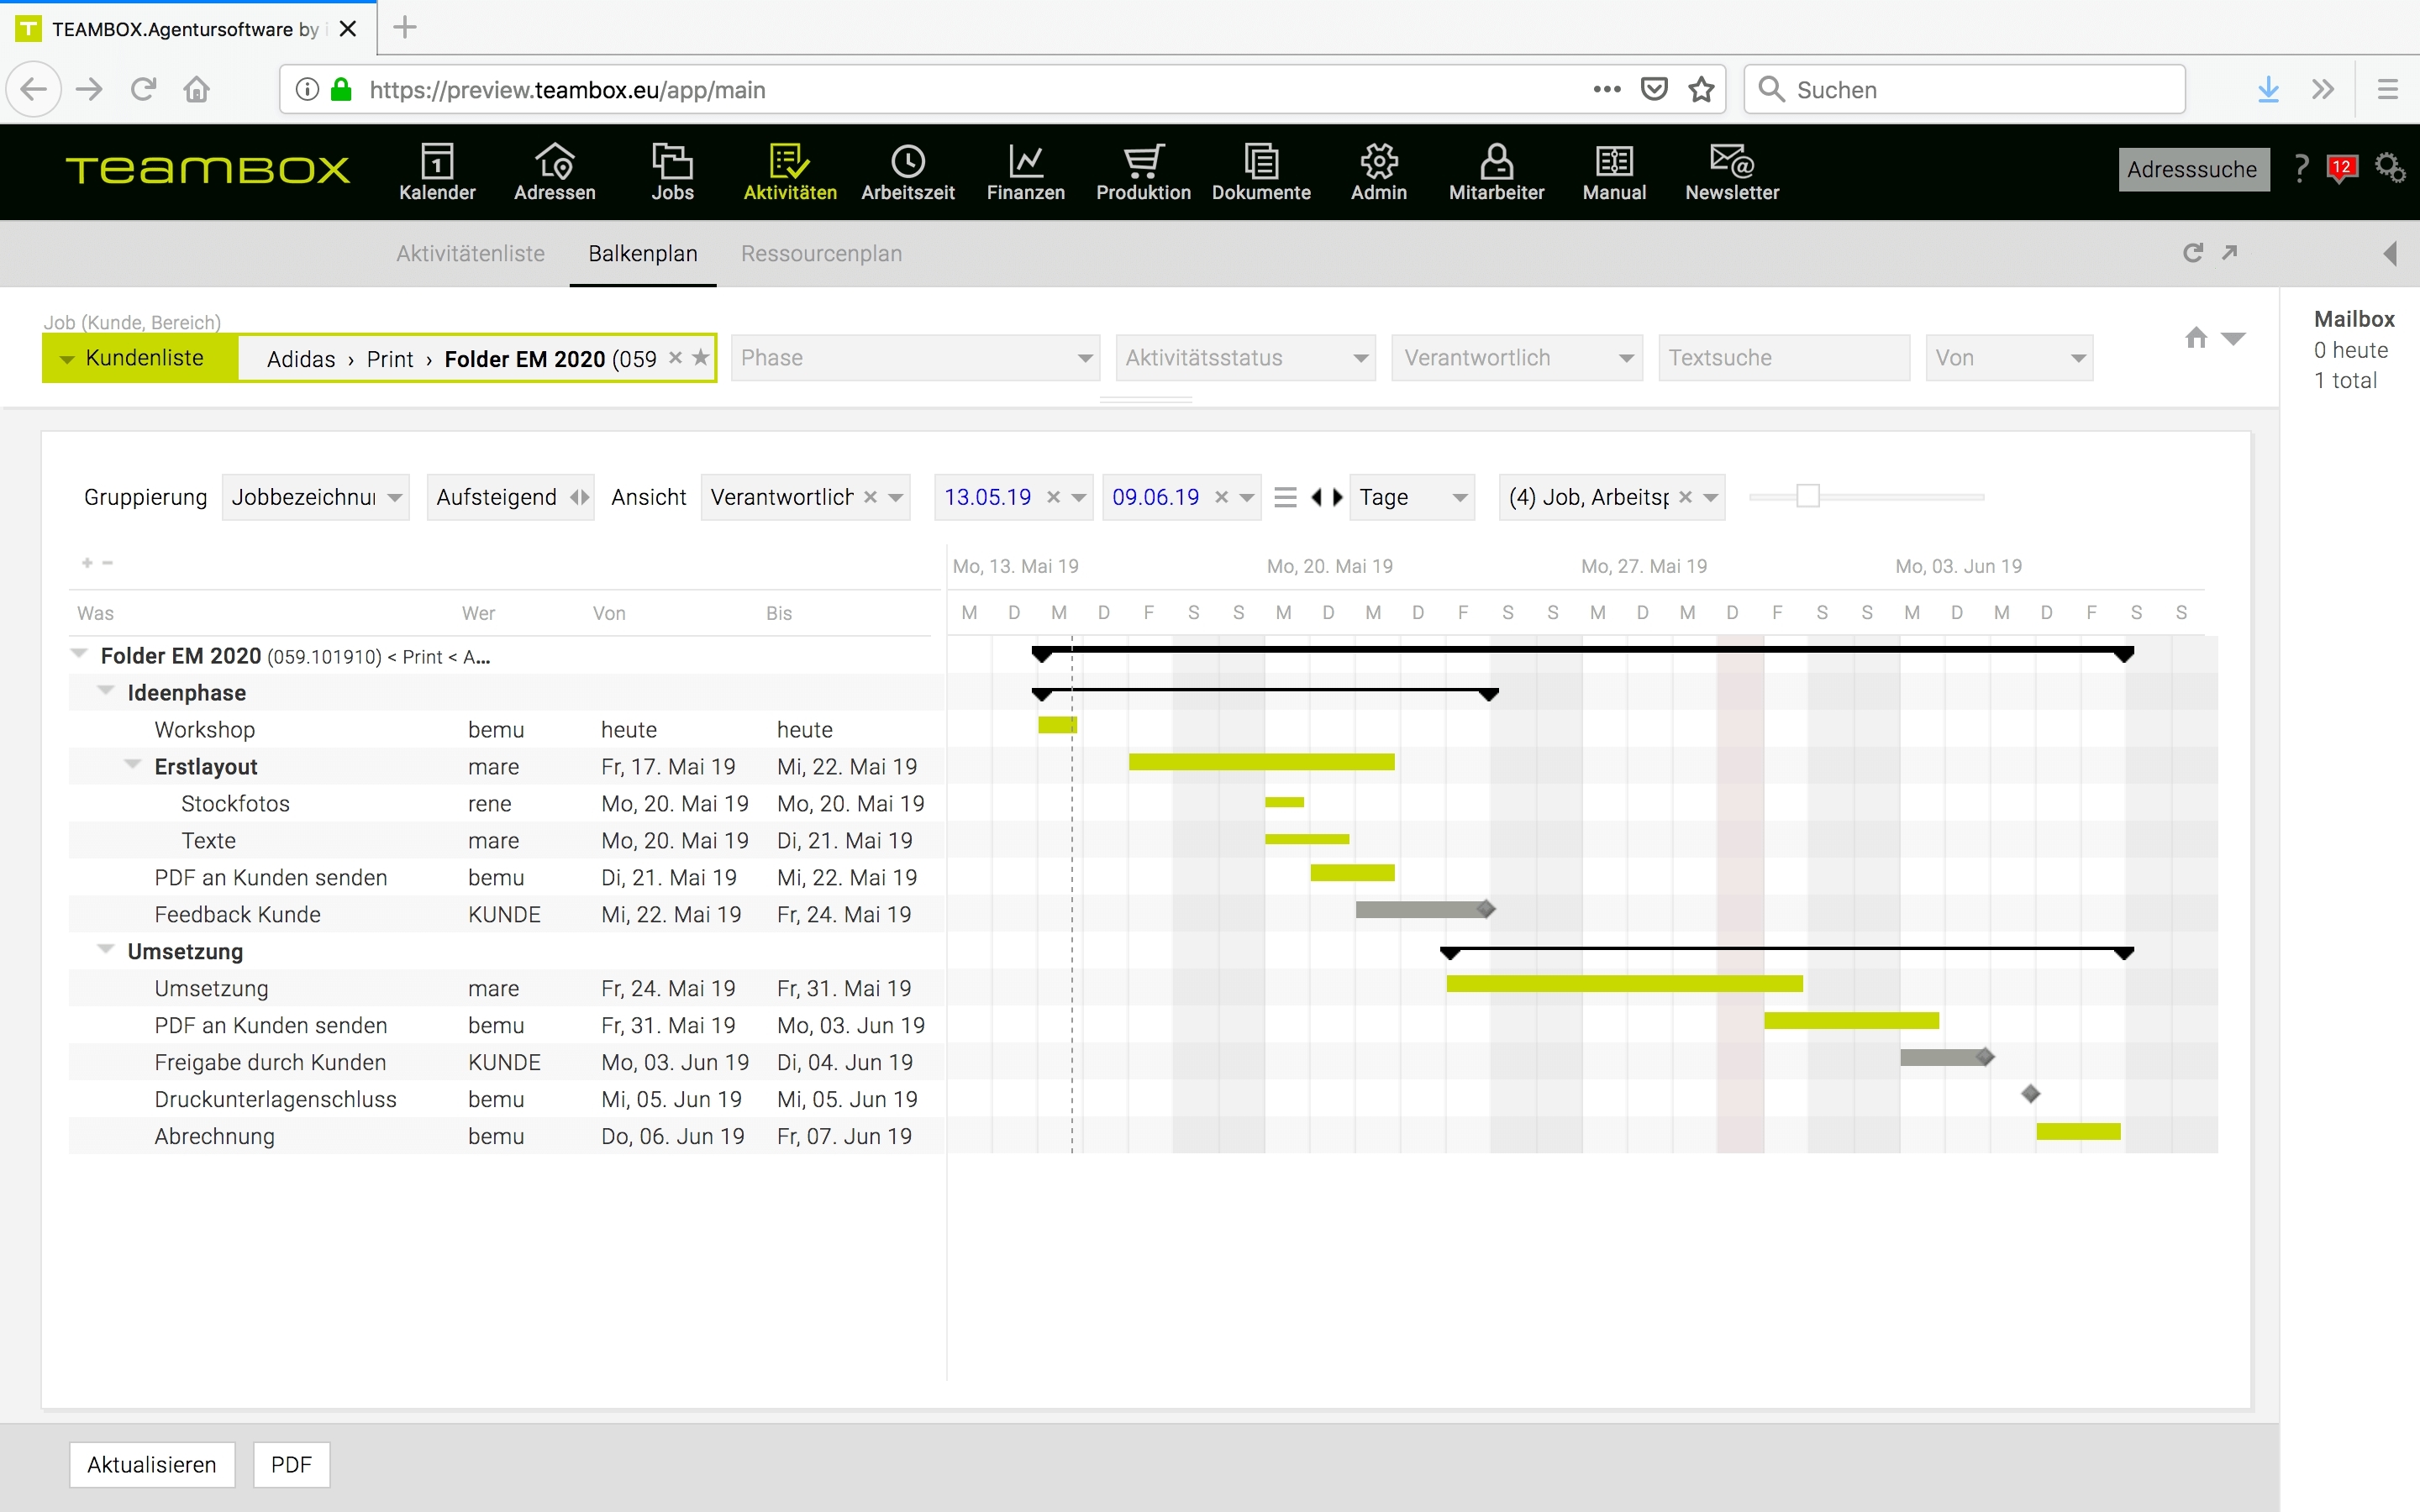Open the Kalender module
This screenshot has height=1512, width=2420.
tap(437, 172)
